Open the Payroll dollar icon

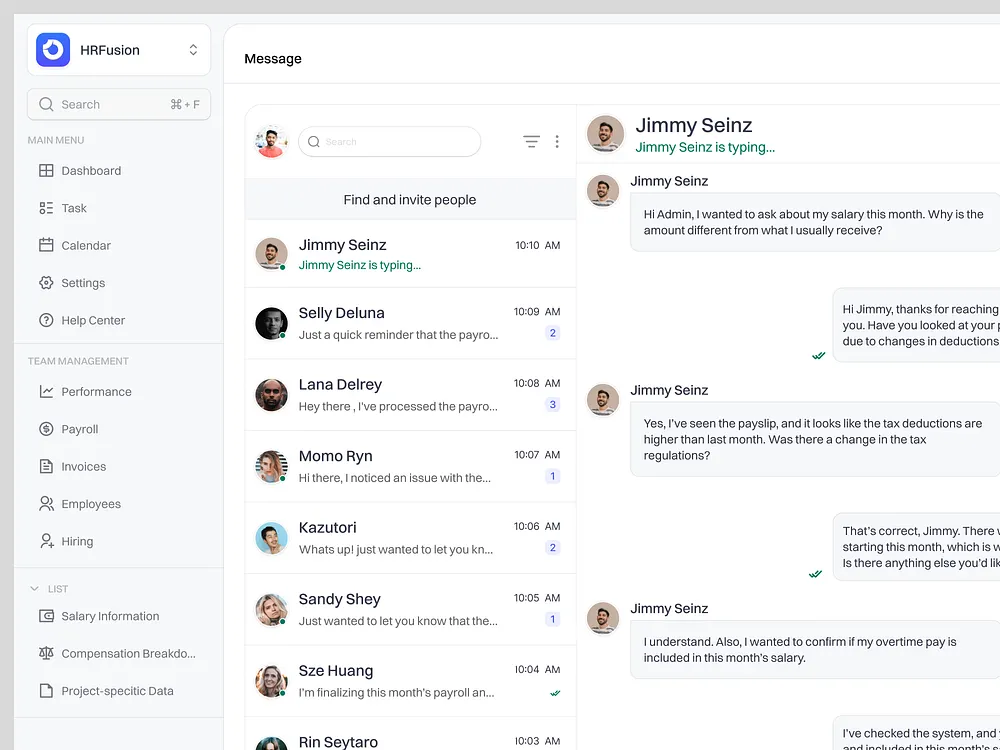pos(46,428)
